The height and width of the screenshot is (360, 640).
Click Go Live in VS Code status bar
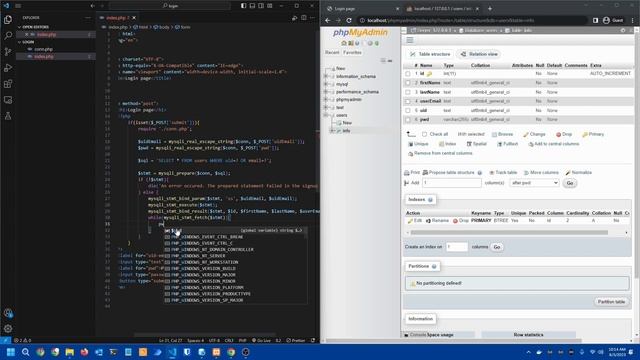261,340
